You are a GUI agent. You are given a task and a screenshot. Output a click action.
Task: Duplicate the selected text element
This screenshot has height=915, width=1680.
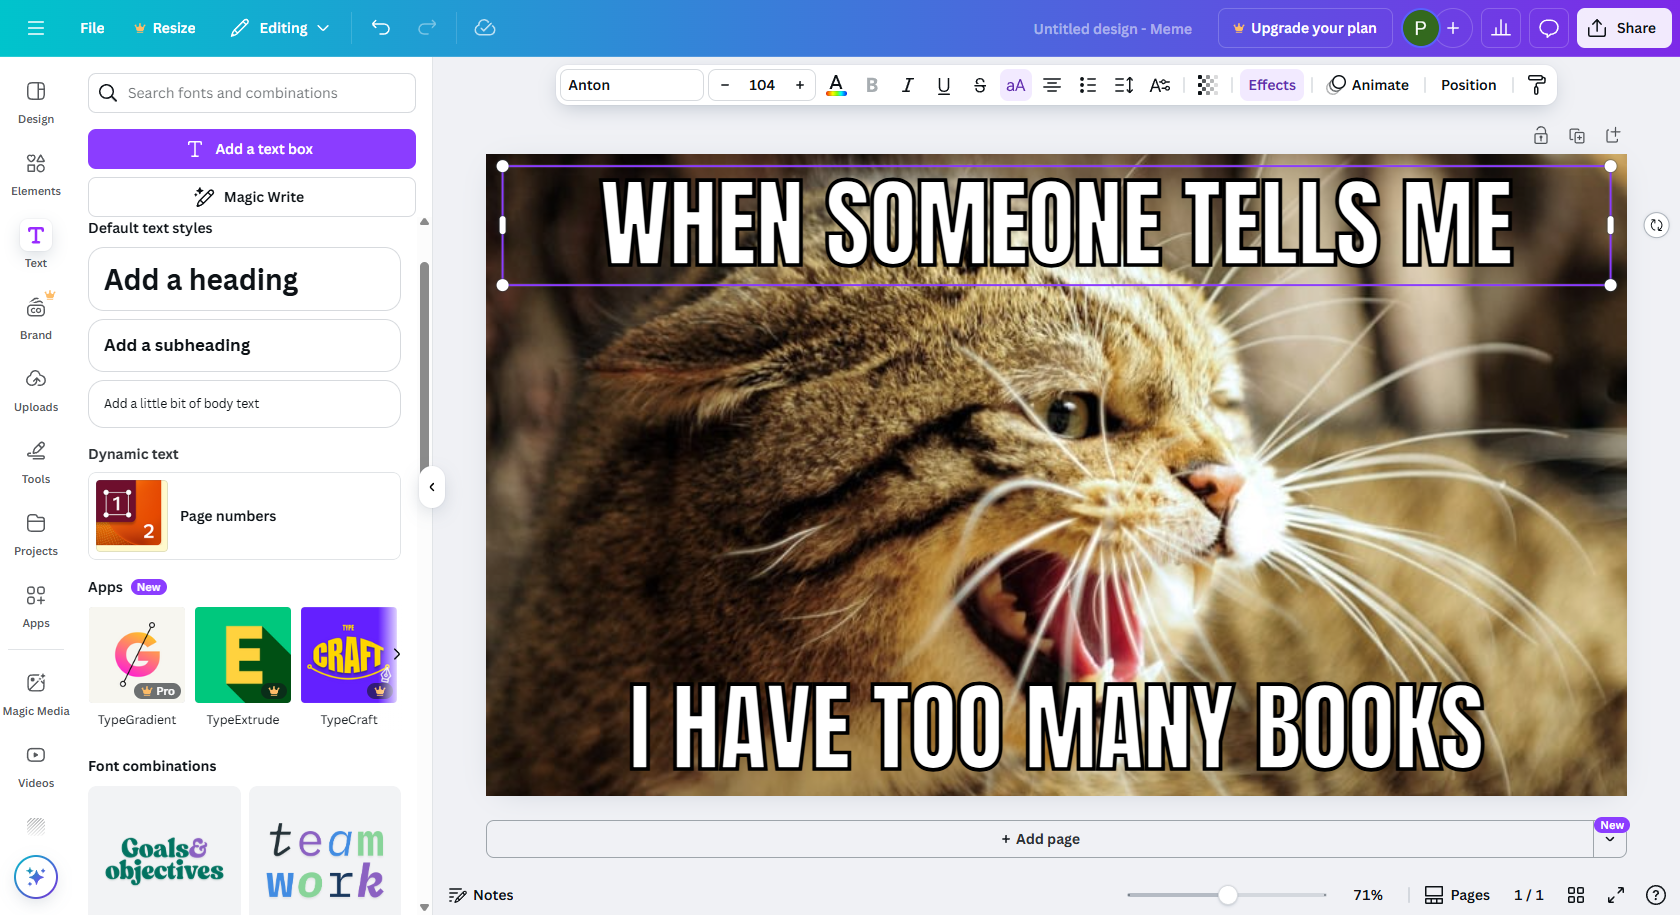1577,135
